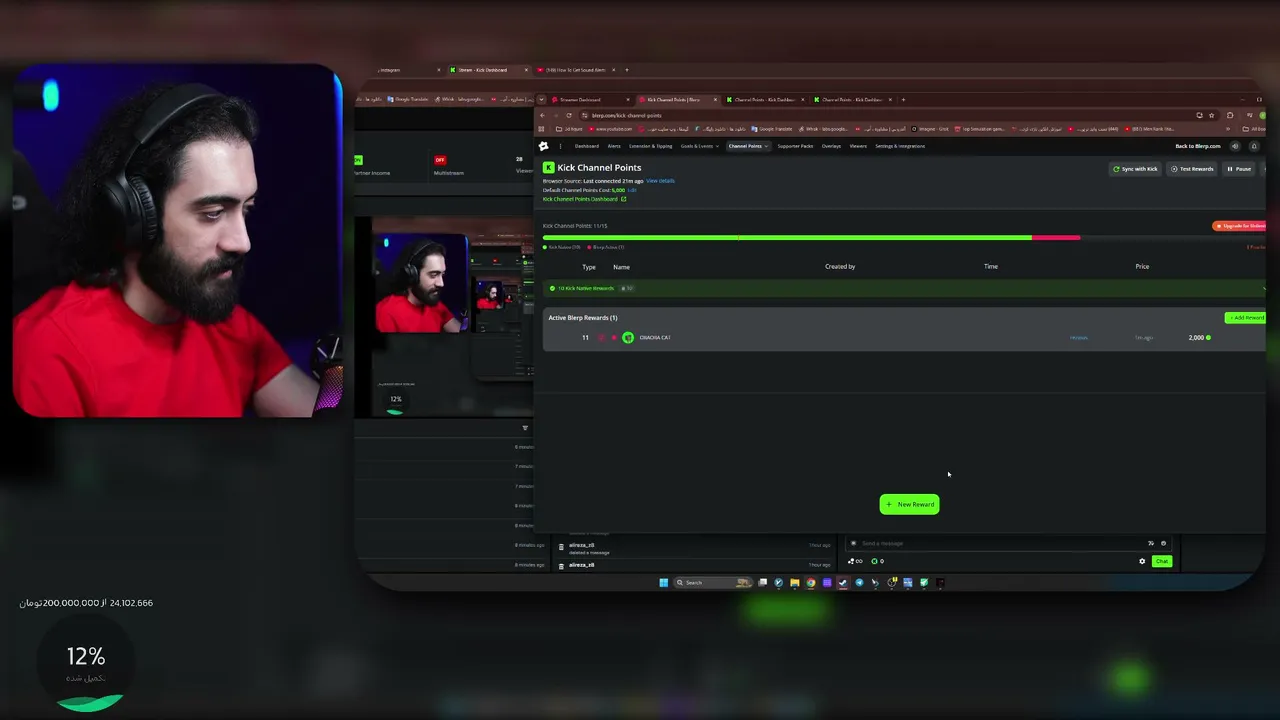Click the green New Reward button
The width and height of the screenshot is (1280, 720).
tap(909, 504)
